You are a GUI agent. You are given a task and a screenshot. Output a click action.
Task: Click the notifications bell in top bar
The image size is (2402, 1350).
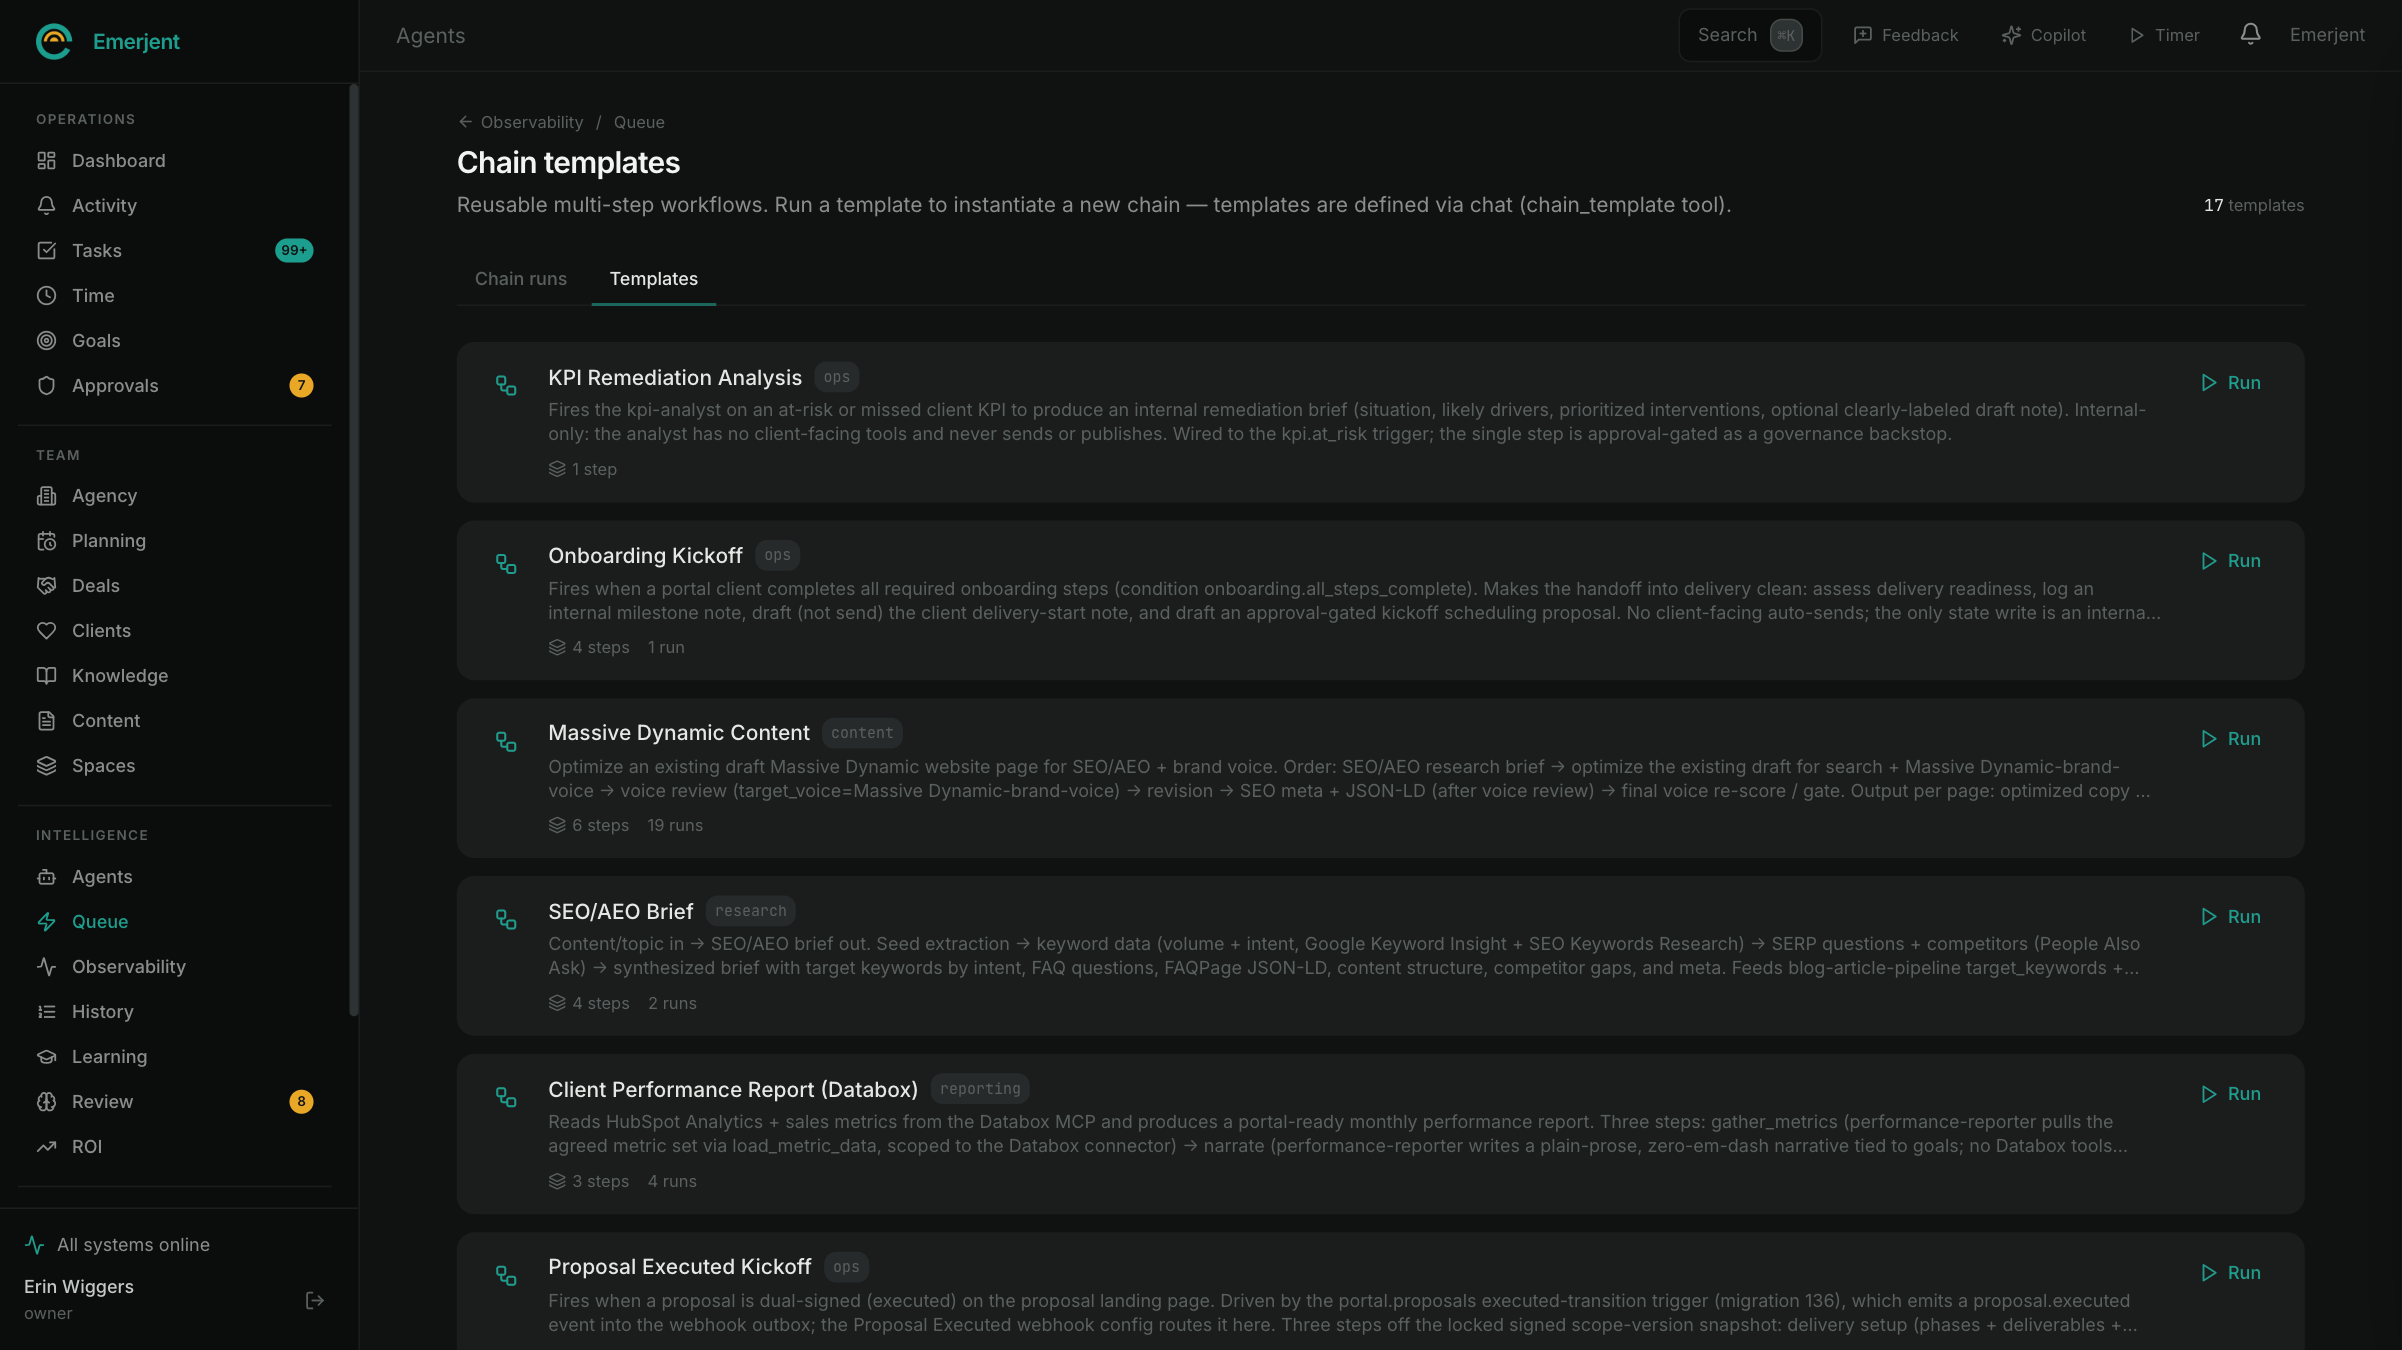click(2250, 34)
